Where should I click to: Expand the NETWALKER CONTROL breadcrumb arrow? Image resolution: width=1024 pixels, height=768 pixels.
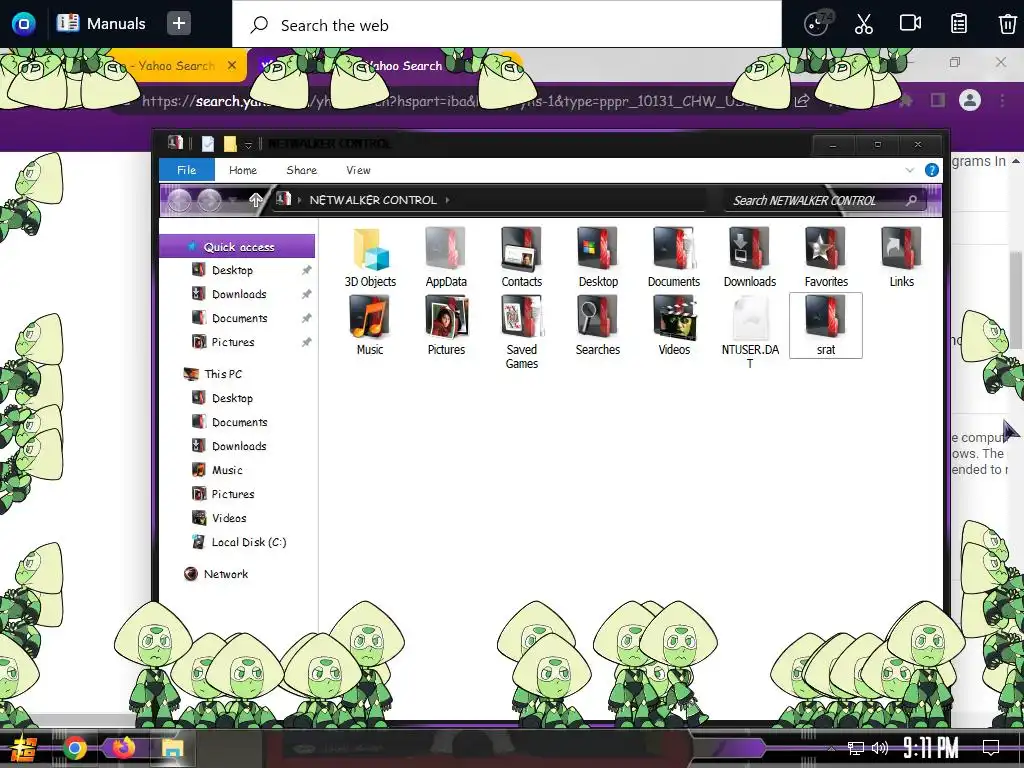point(447,200)
